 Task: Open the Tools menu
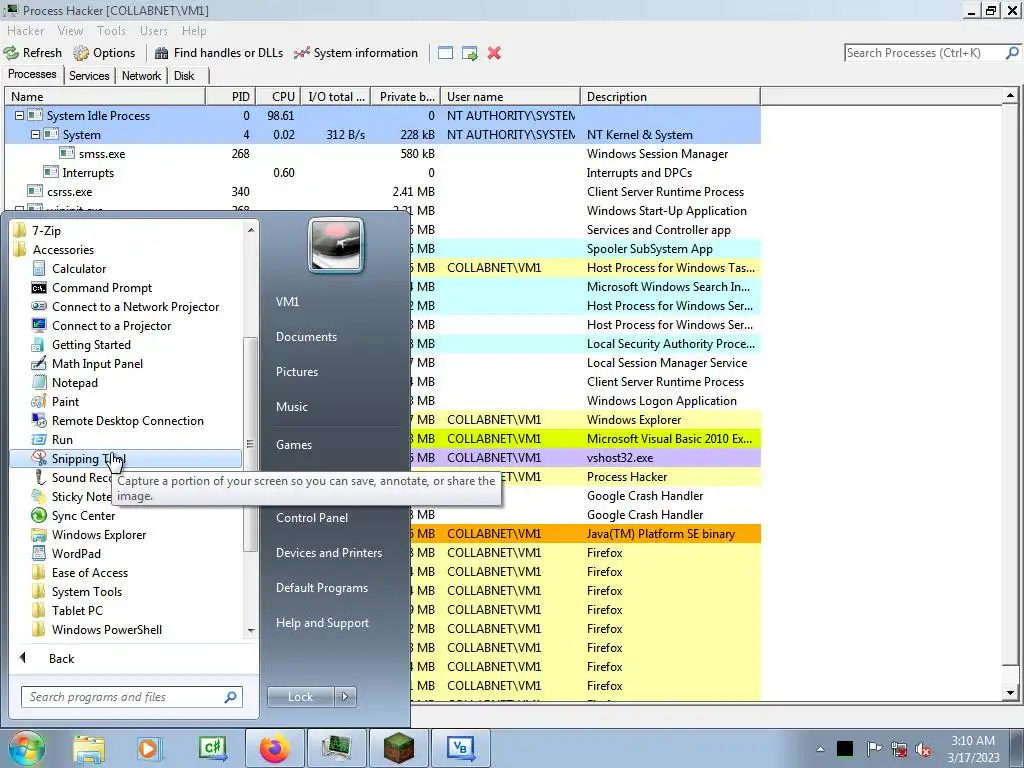(111, 31)
